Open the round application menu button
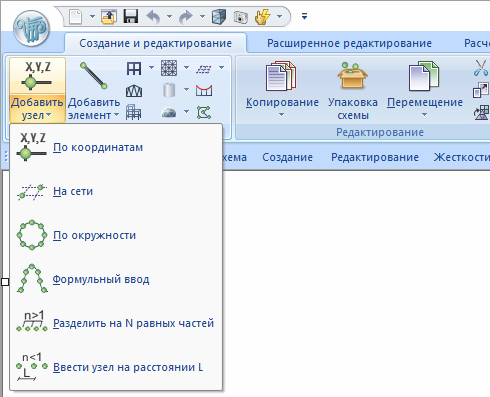Image resolution: width=490 pixels, height=397 pixels. click(32, 28)
